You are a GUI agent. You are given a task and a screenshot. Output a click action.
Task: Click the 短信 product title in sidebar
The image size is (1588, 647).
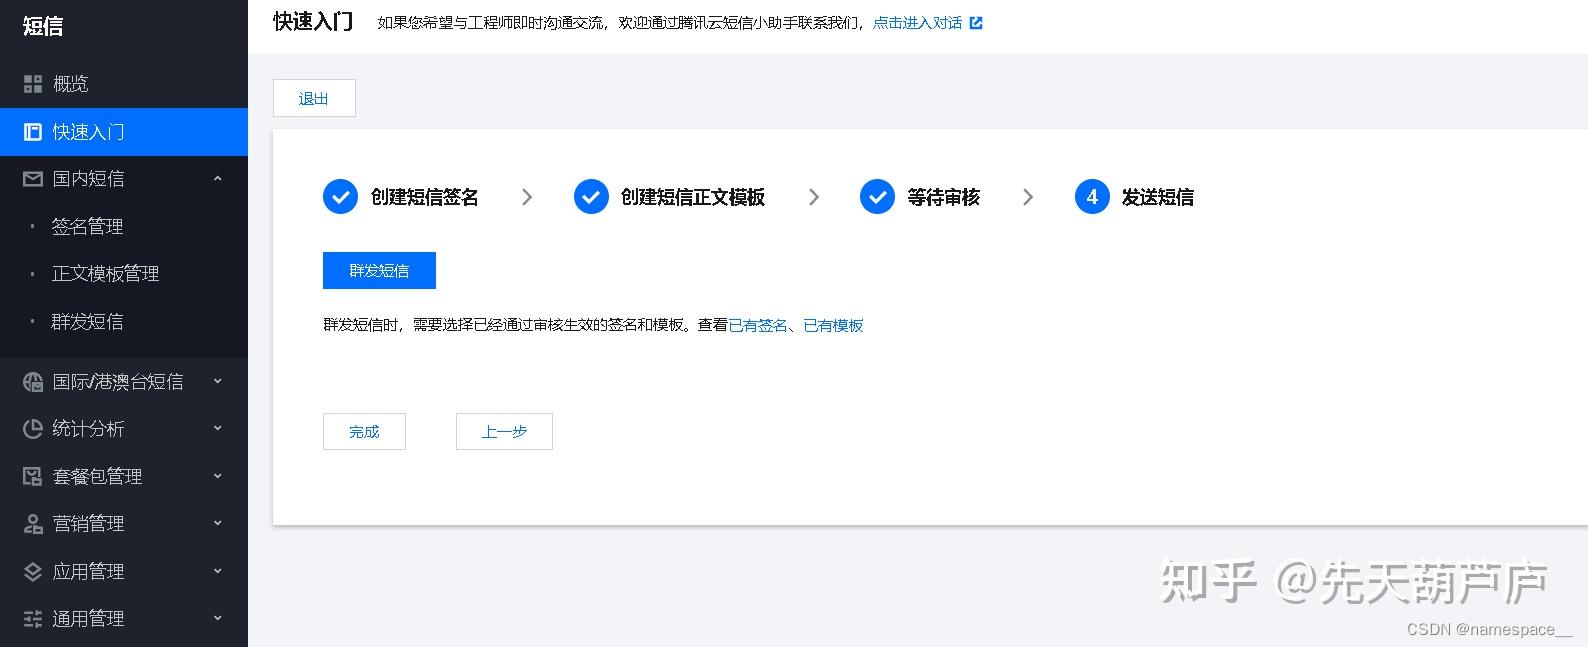click(x=43, y=26)
